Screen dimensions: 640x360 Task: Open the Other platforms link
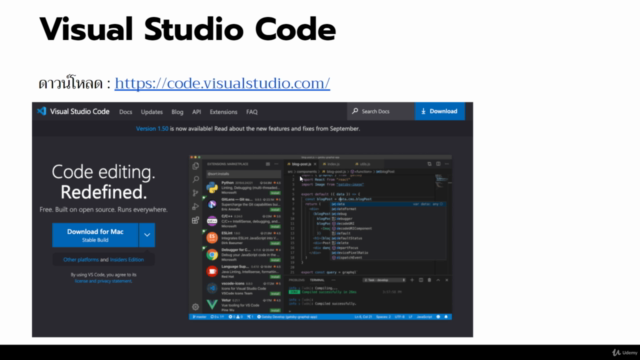point(81,260)
